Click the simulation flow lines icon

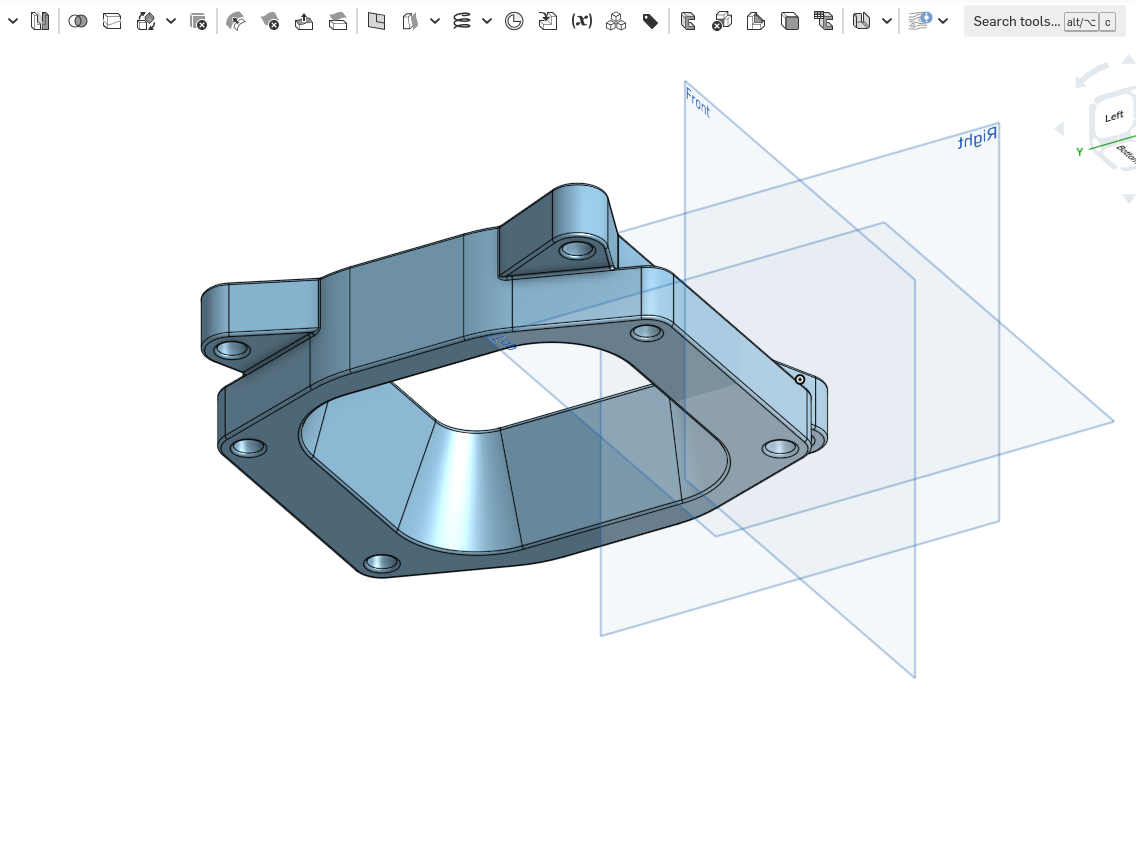coord(919,21)
